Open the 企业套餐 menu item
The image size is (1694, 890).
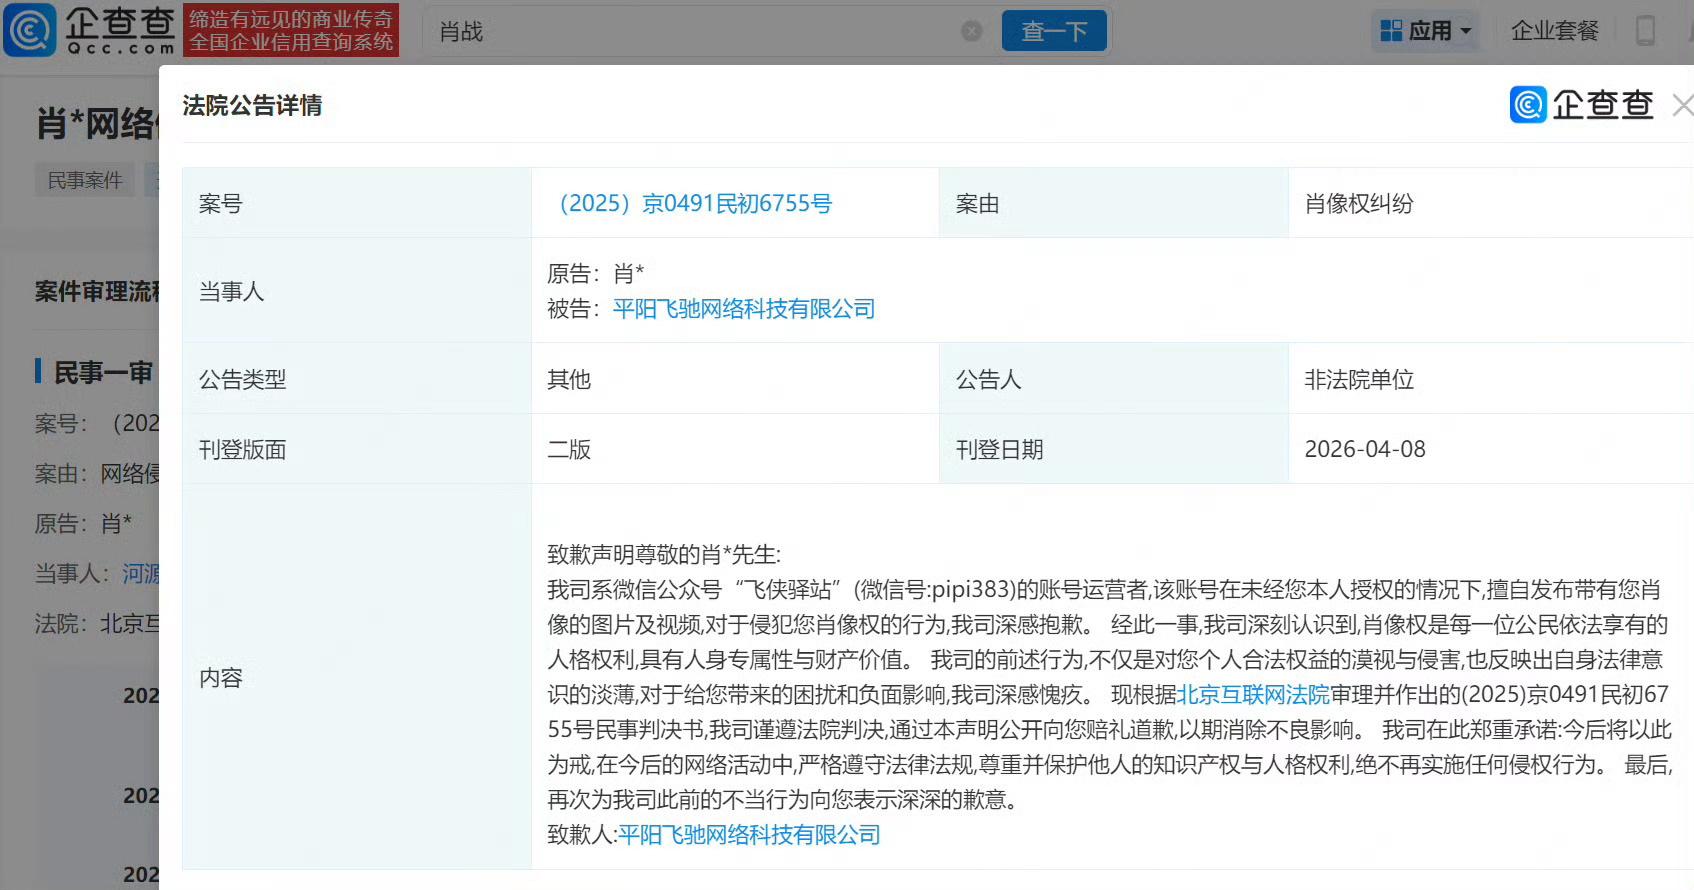(1555, 31)
